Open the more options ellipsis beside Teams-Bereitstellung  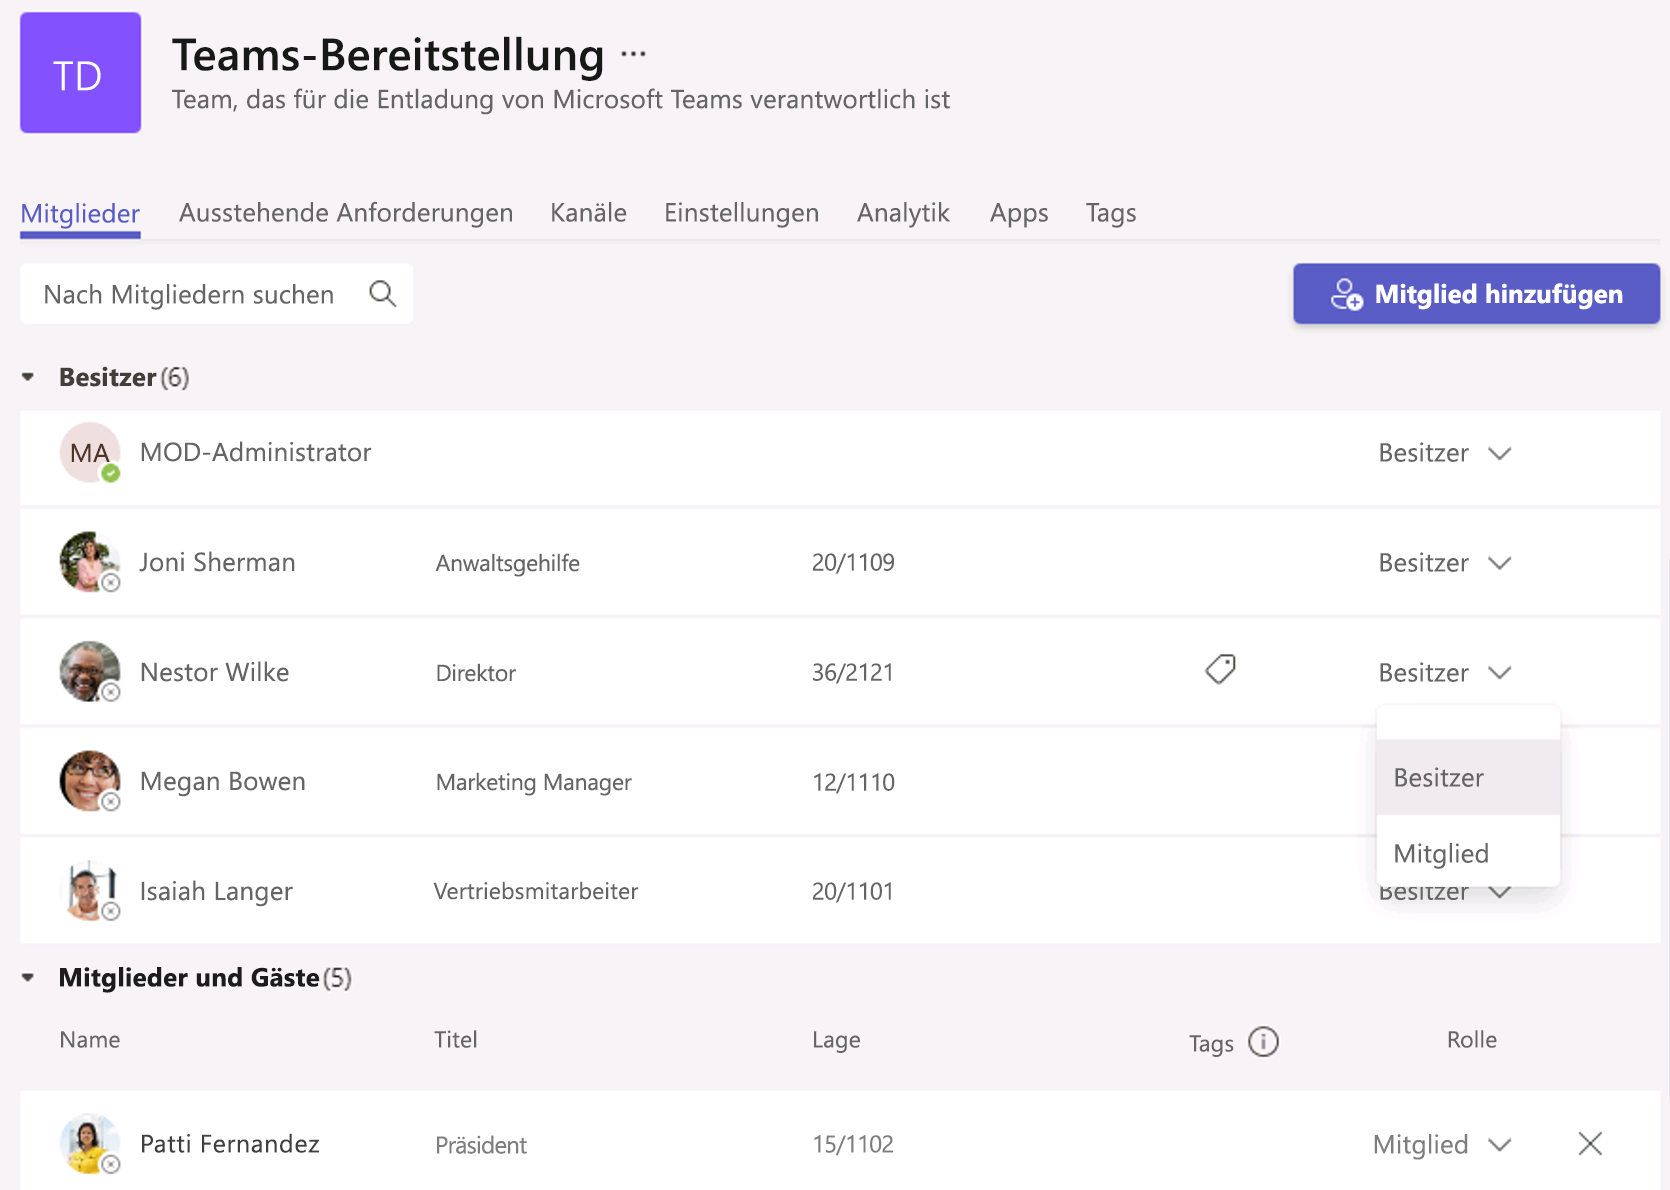point(633,54)
